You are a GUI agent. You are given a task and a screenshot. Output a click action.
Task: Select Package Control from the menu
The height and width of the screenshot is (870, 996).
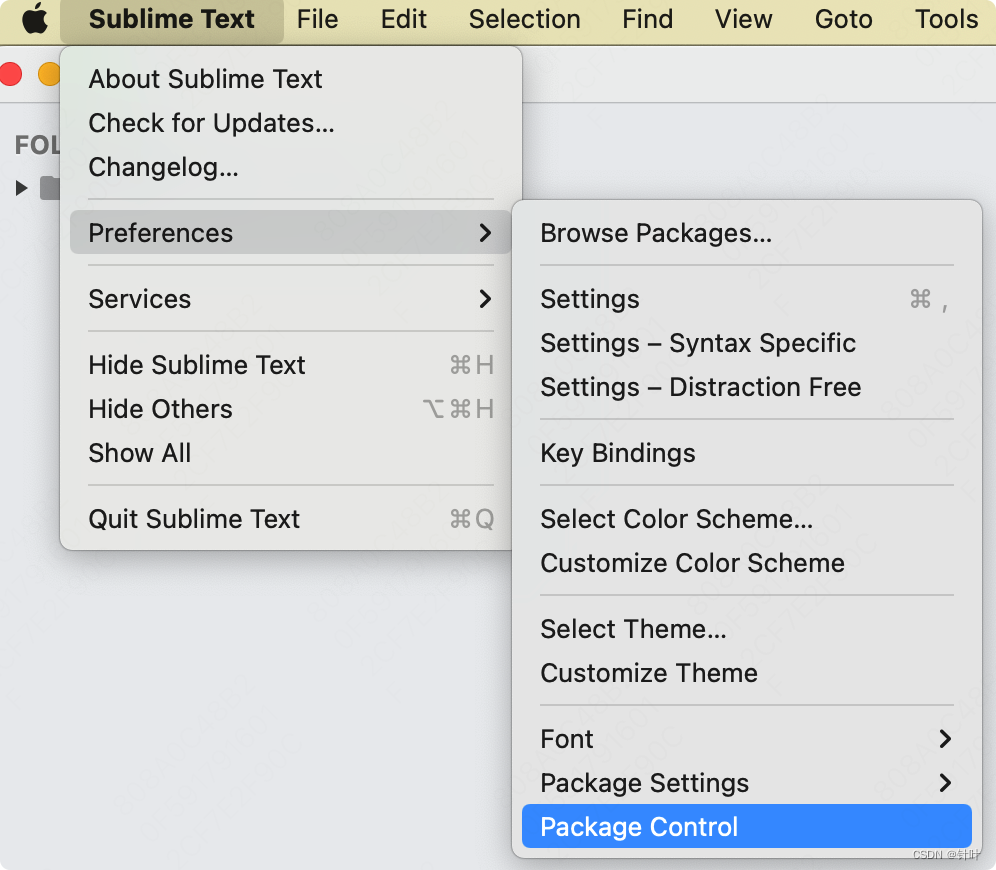pos(638,827)
